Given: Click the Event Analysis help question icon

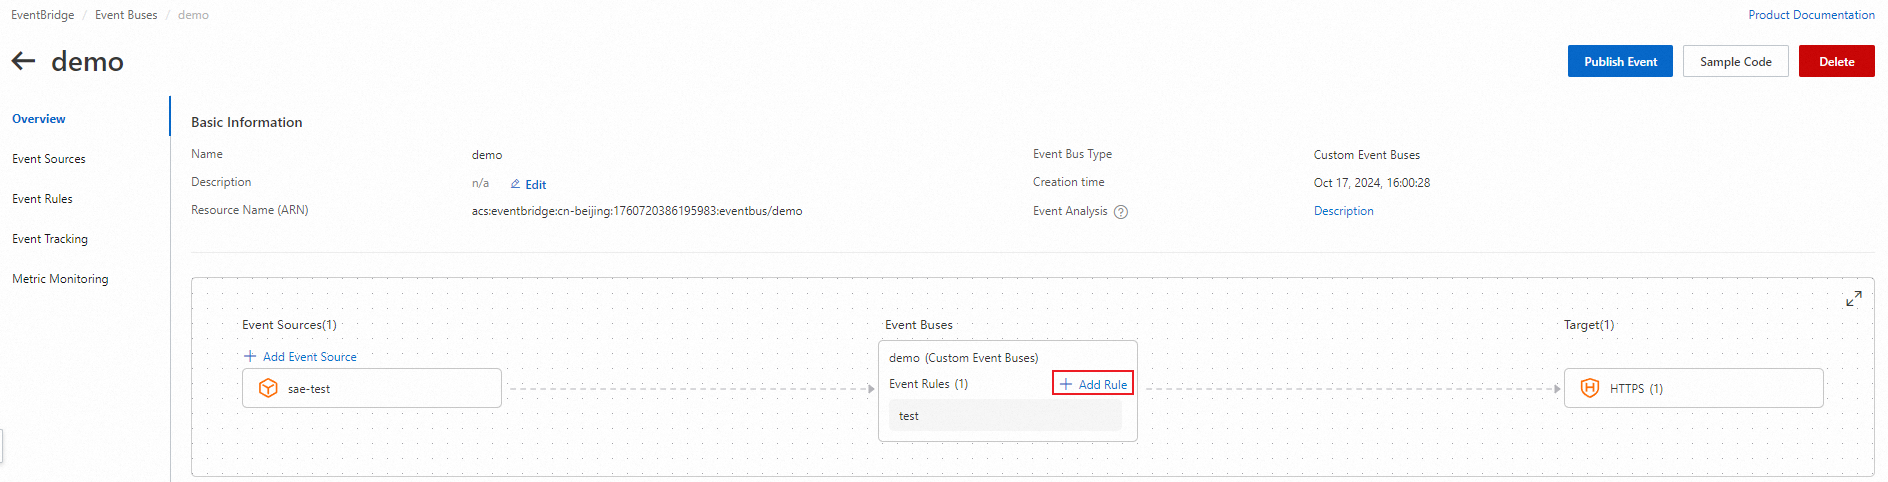Looking at the screenshot, I should pyautogui.click(x=1121, y=212).
